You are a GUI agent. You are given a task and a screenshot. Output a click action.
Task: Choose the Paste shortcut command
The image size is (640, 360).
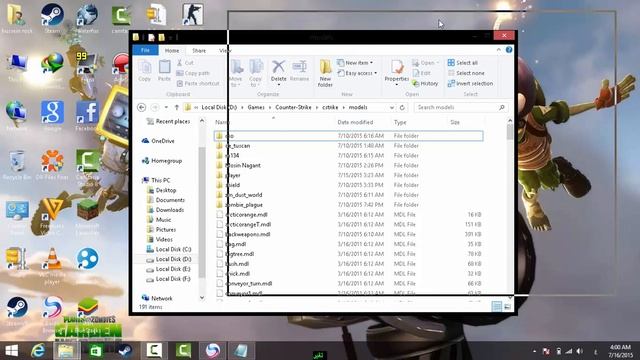[x=198, y=83]
